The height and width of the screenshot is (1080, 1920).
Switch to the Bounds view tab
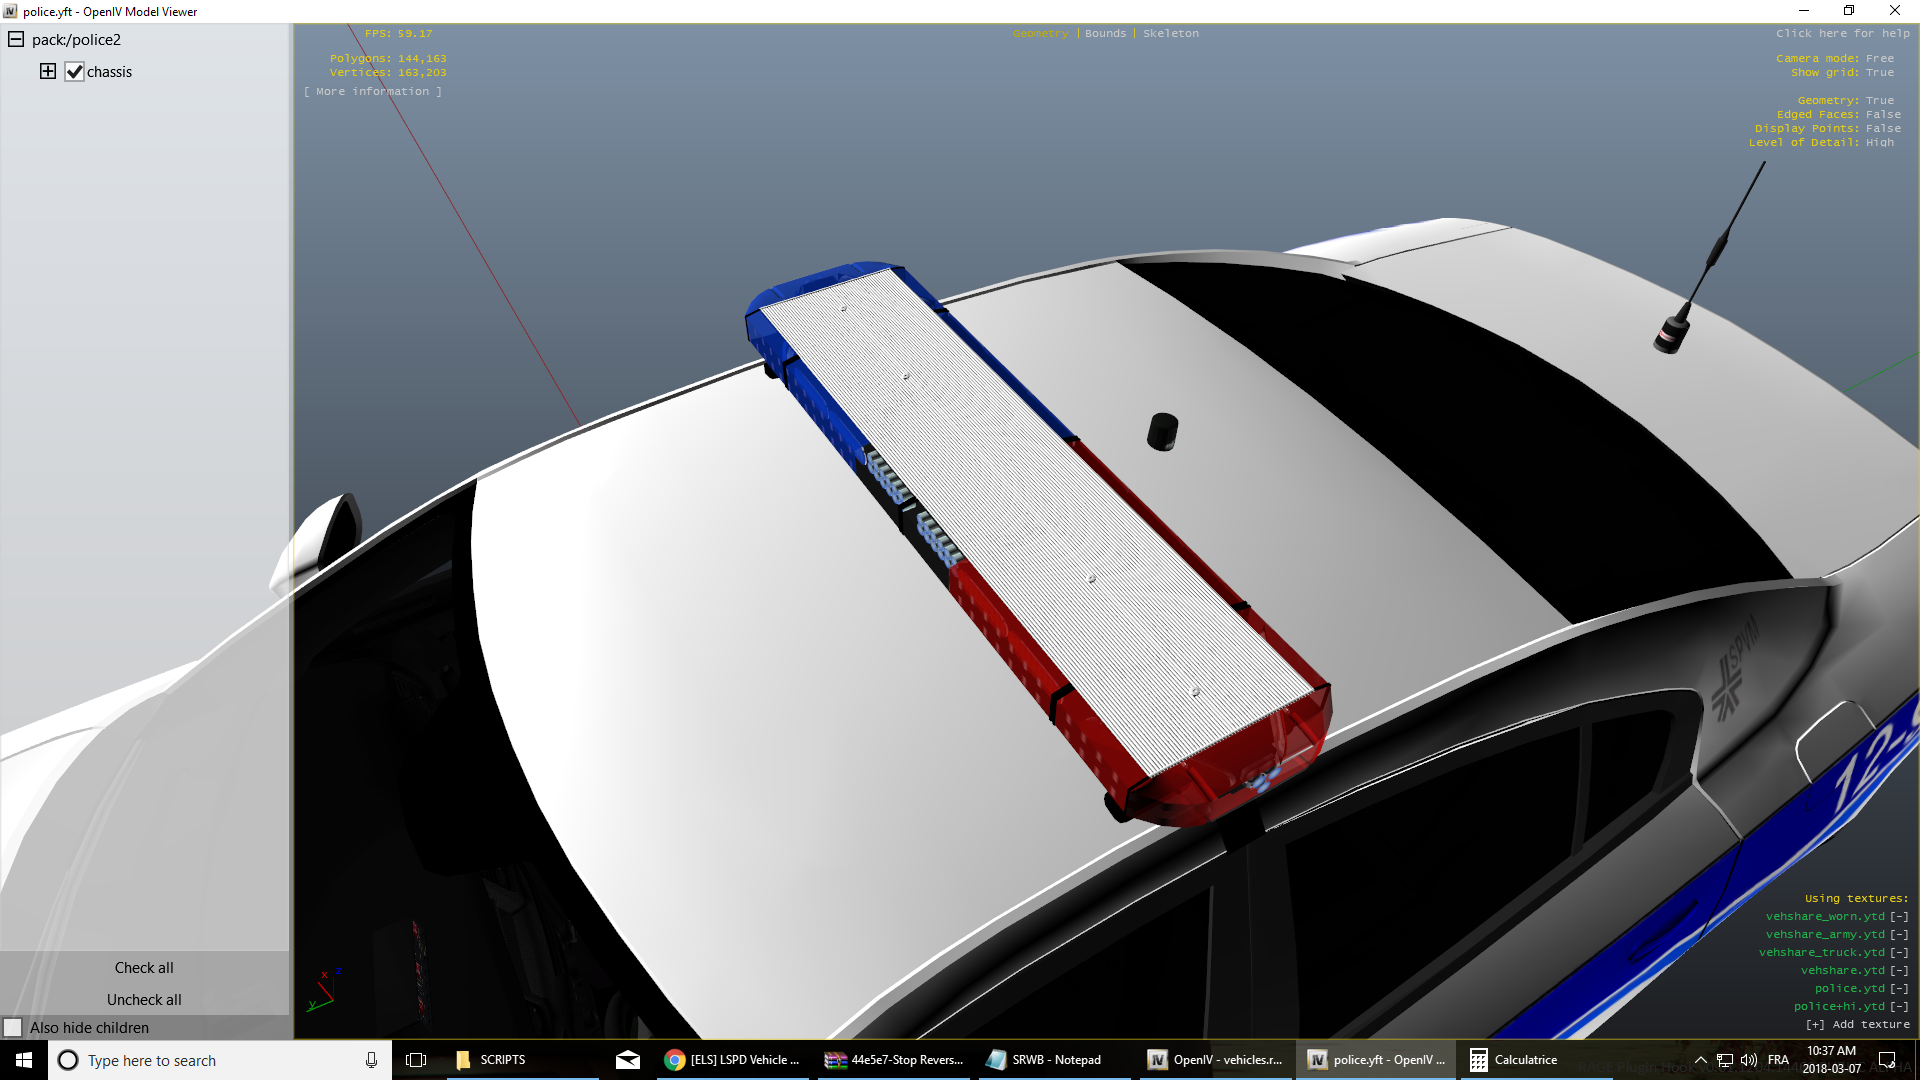coord(1105,33)
